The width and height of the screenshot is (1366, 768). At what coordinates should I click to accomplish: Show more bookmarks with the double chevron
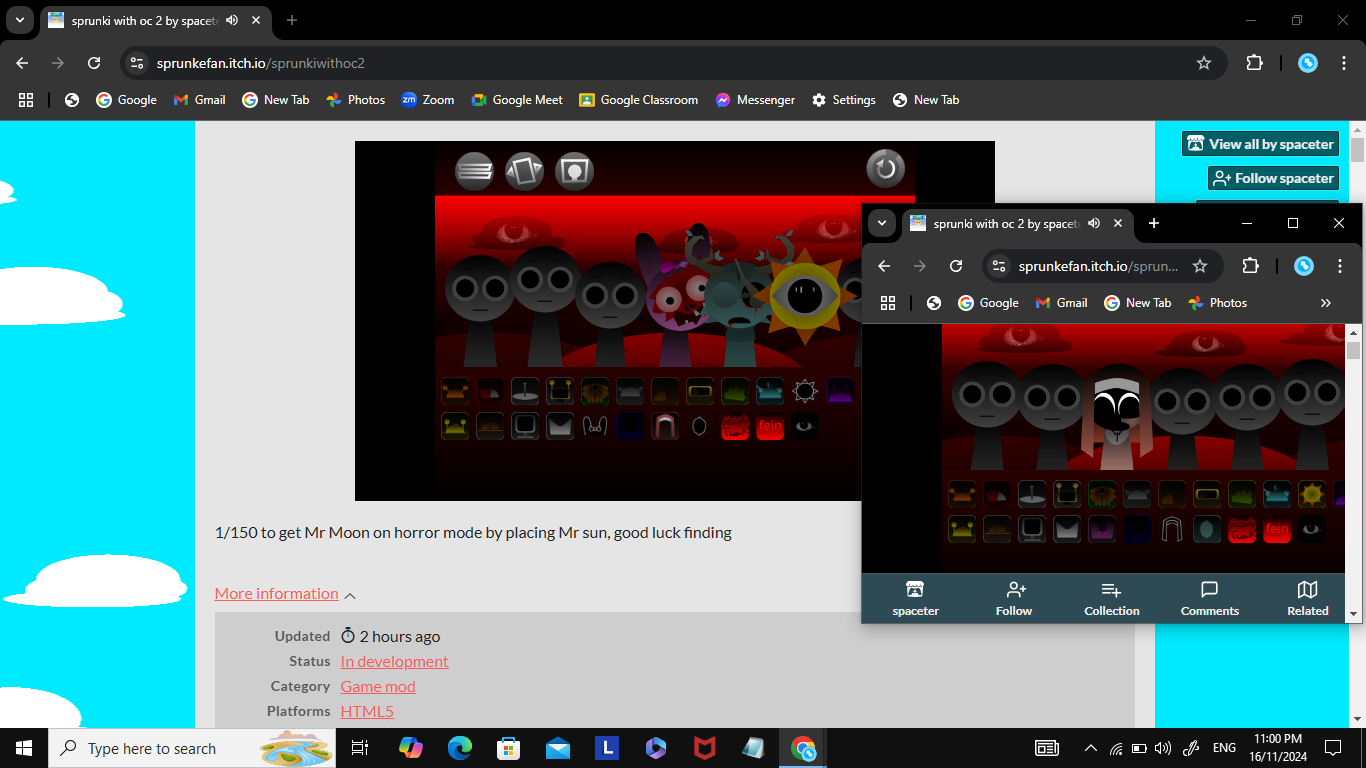(1326, 303)
